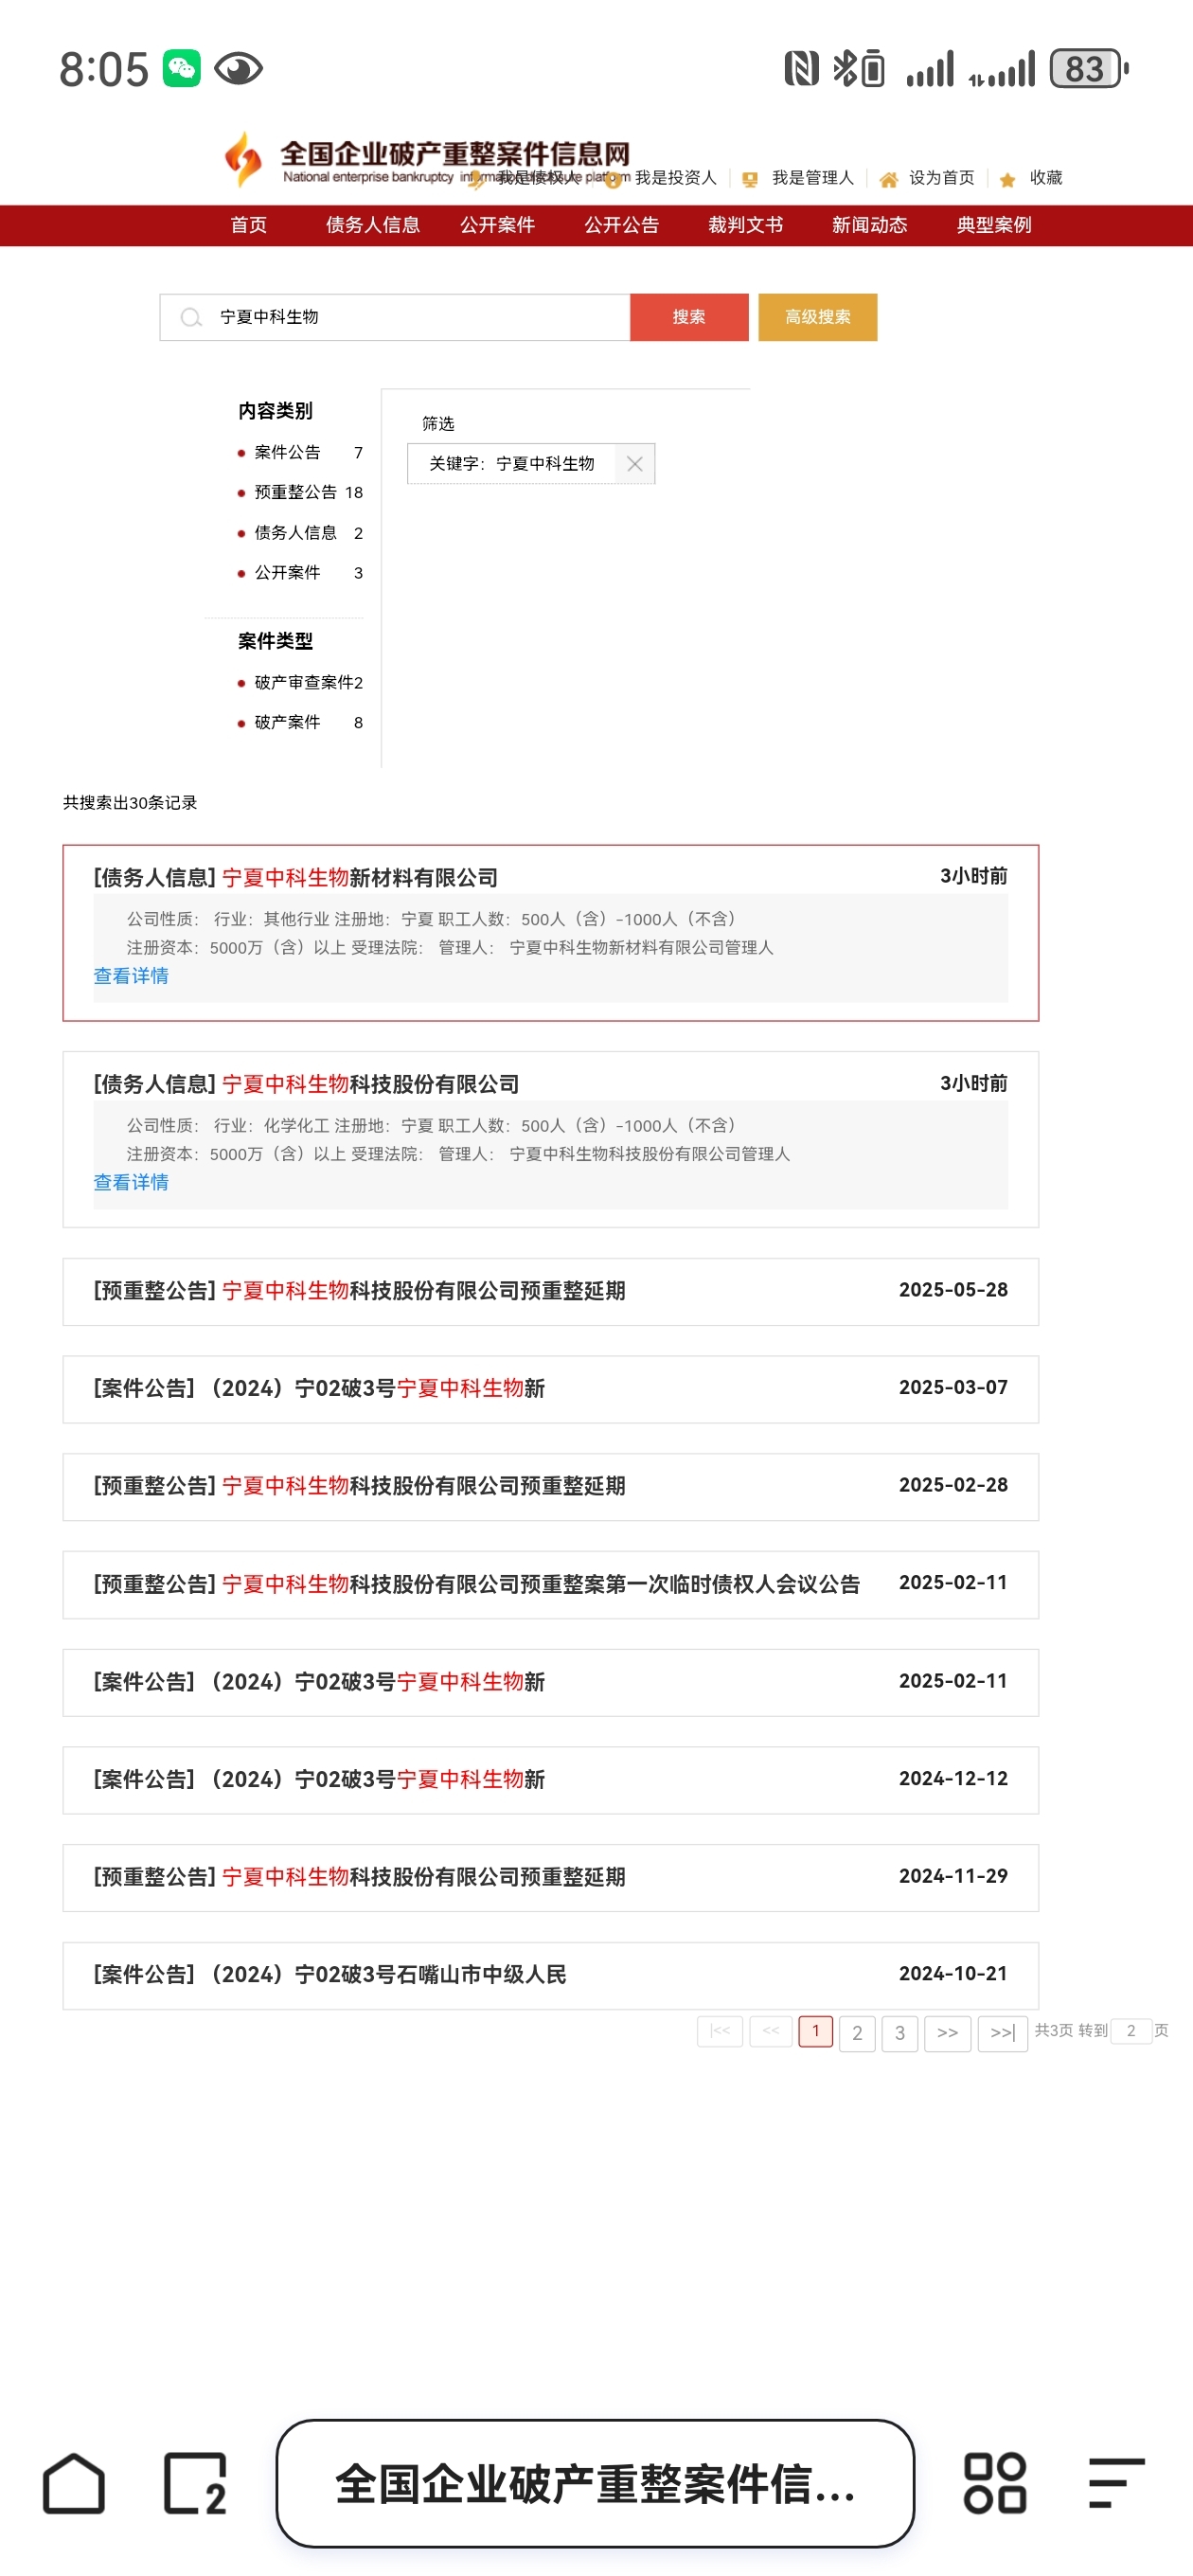Click the 我是管理人 link
1193x2576 pixels.
pos(813,178)
